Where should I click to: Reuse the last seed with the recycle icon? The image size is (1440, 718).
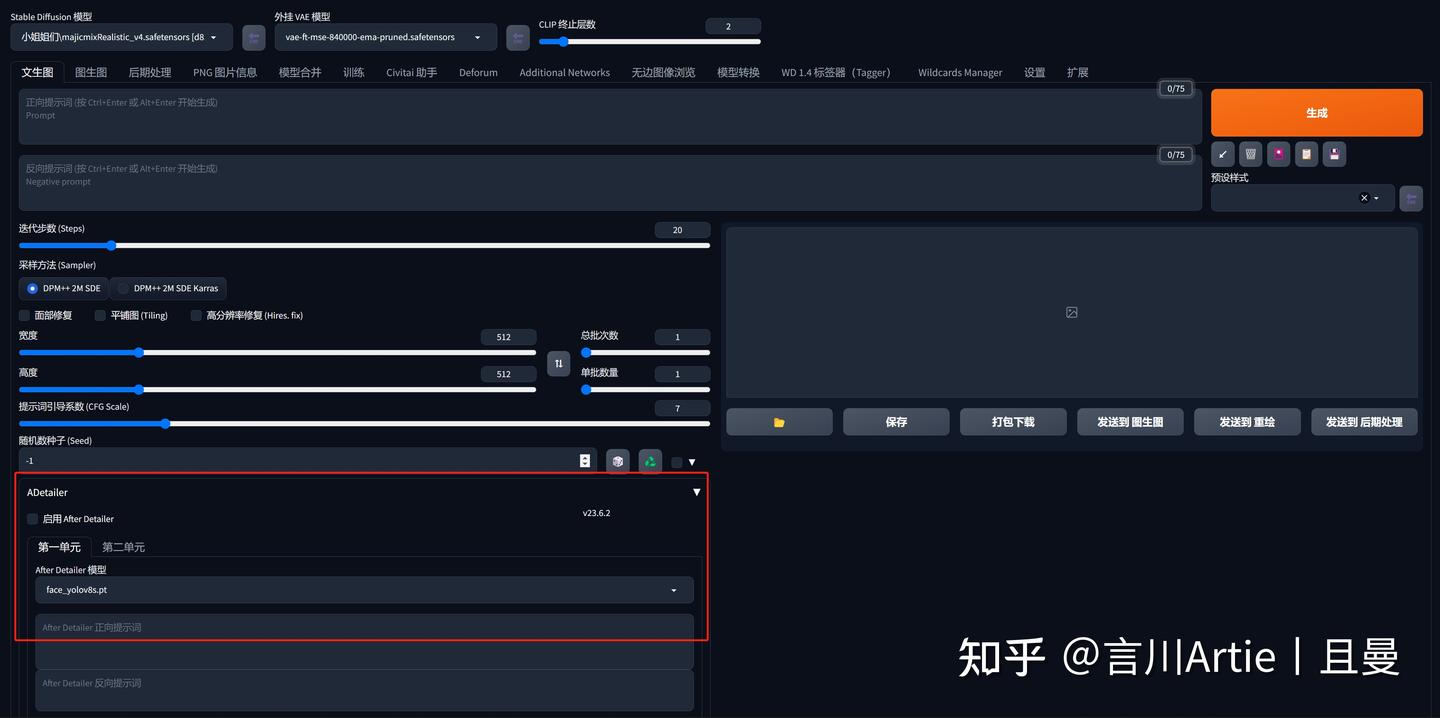pyautogui.click(x=650, y=461)
